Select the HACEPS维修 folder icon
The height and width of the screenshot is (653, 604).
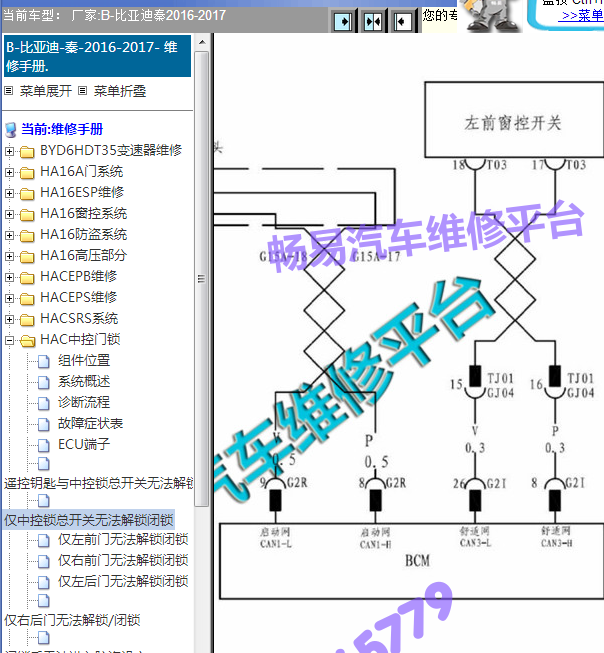click(x=27, y=299)
